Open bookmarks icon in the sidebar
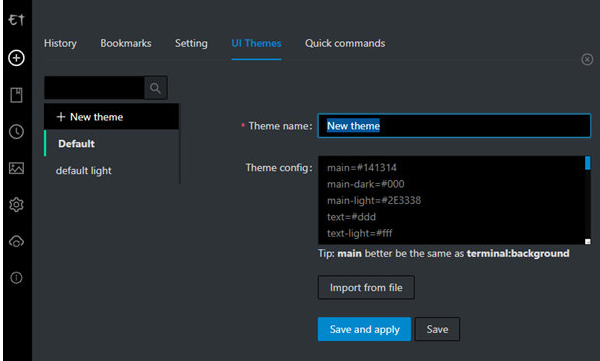600x361 pixels. [x=16, y=95]
